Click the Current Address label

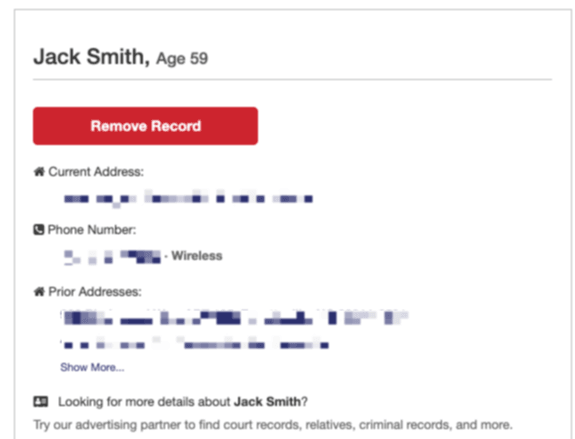[x=96, y=172]
